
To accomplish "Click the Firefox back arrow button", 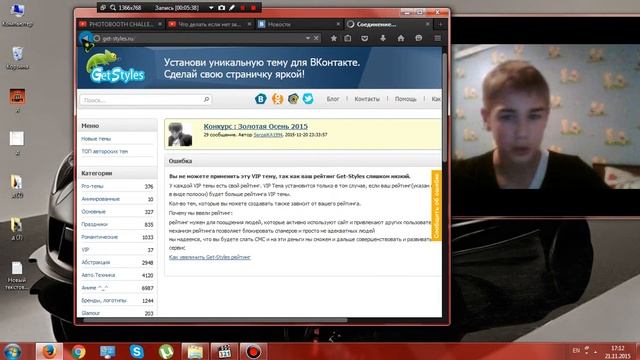I will (86, 38).
